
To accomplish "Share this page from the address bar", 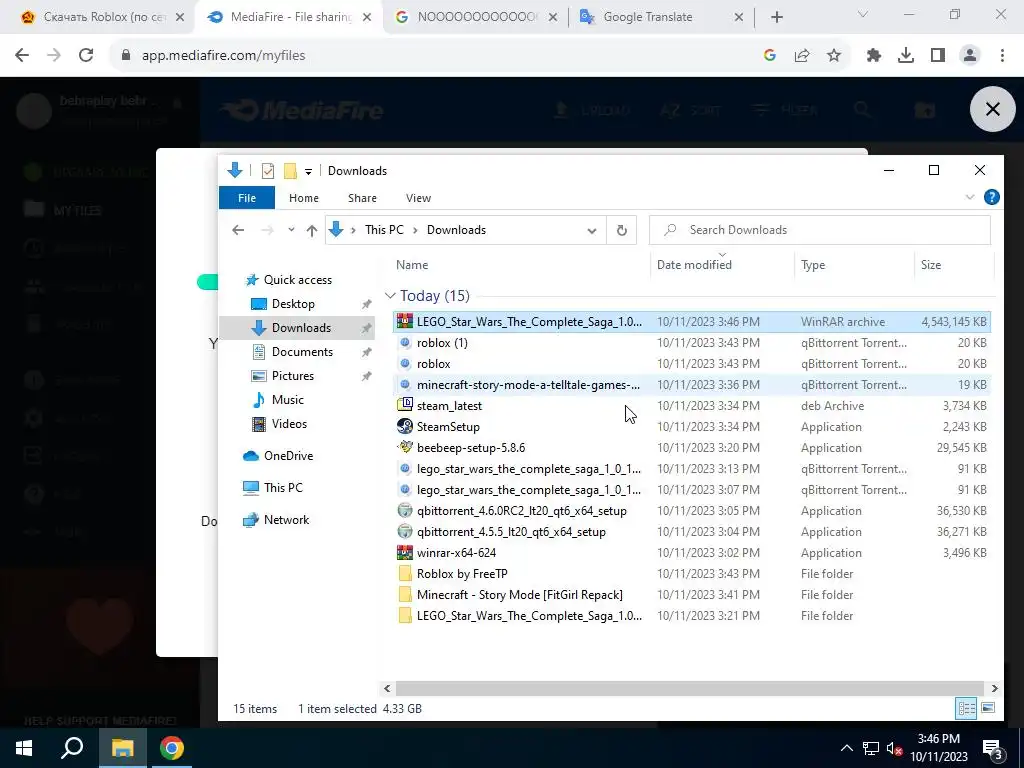I will click(802, 56).
